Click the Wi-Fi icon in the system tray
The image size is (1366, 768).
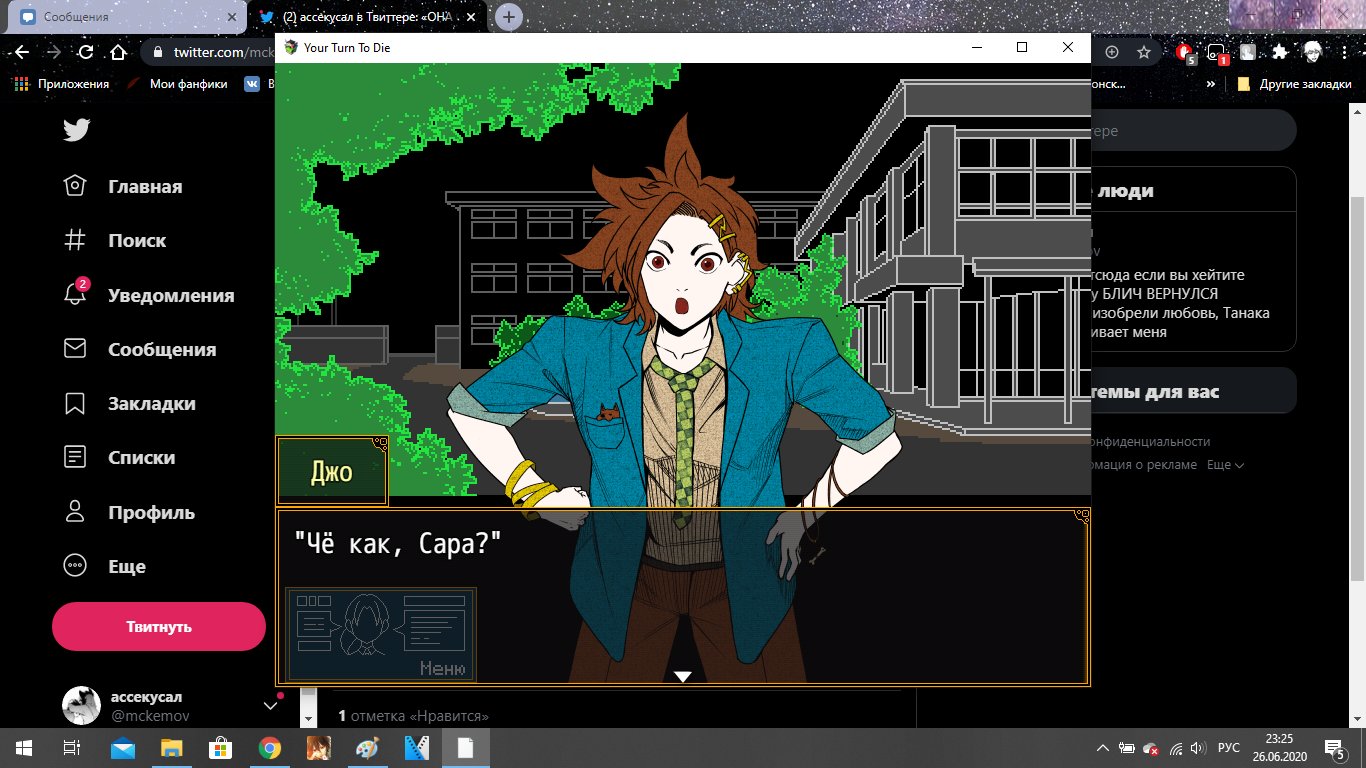[1175, 748]
